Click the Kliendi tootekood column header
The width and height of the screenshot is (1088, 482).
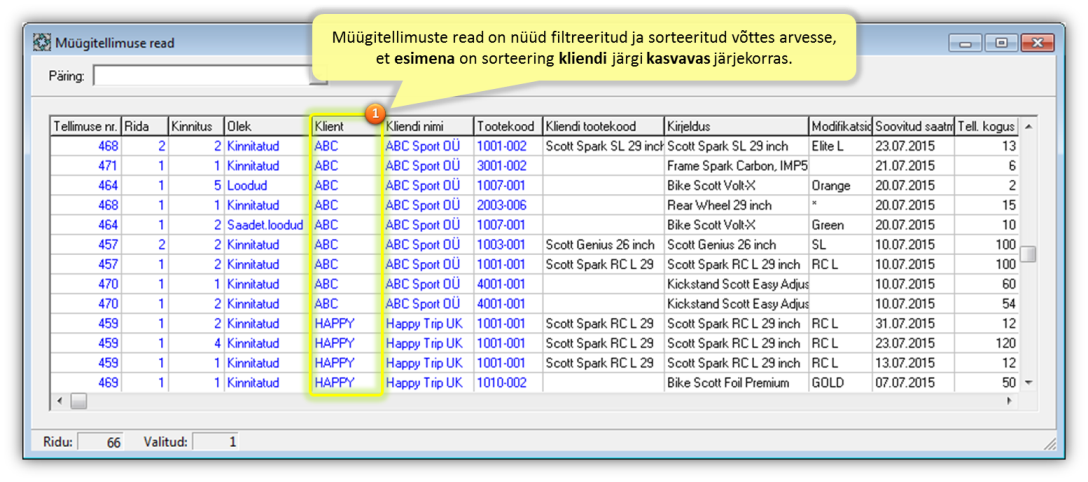pos(603,127)
